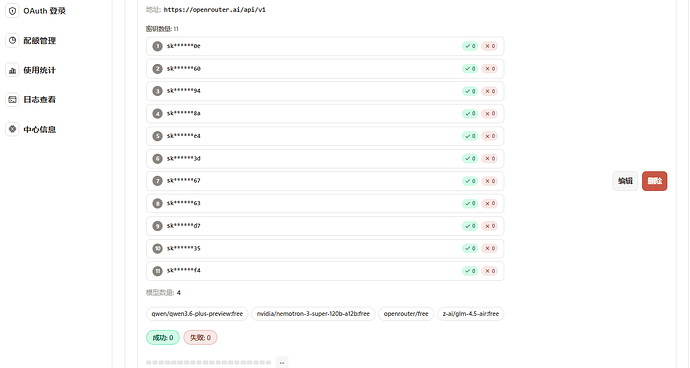The width and height of the screenshot is (690, 368).
Task: Click the z-ai/glm-4.5-air:free model tag
Action: [x=470, y=314]
